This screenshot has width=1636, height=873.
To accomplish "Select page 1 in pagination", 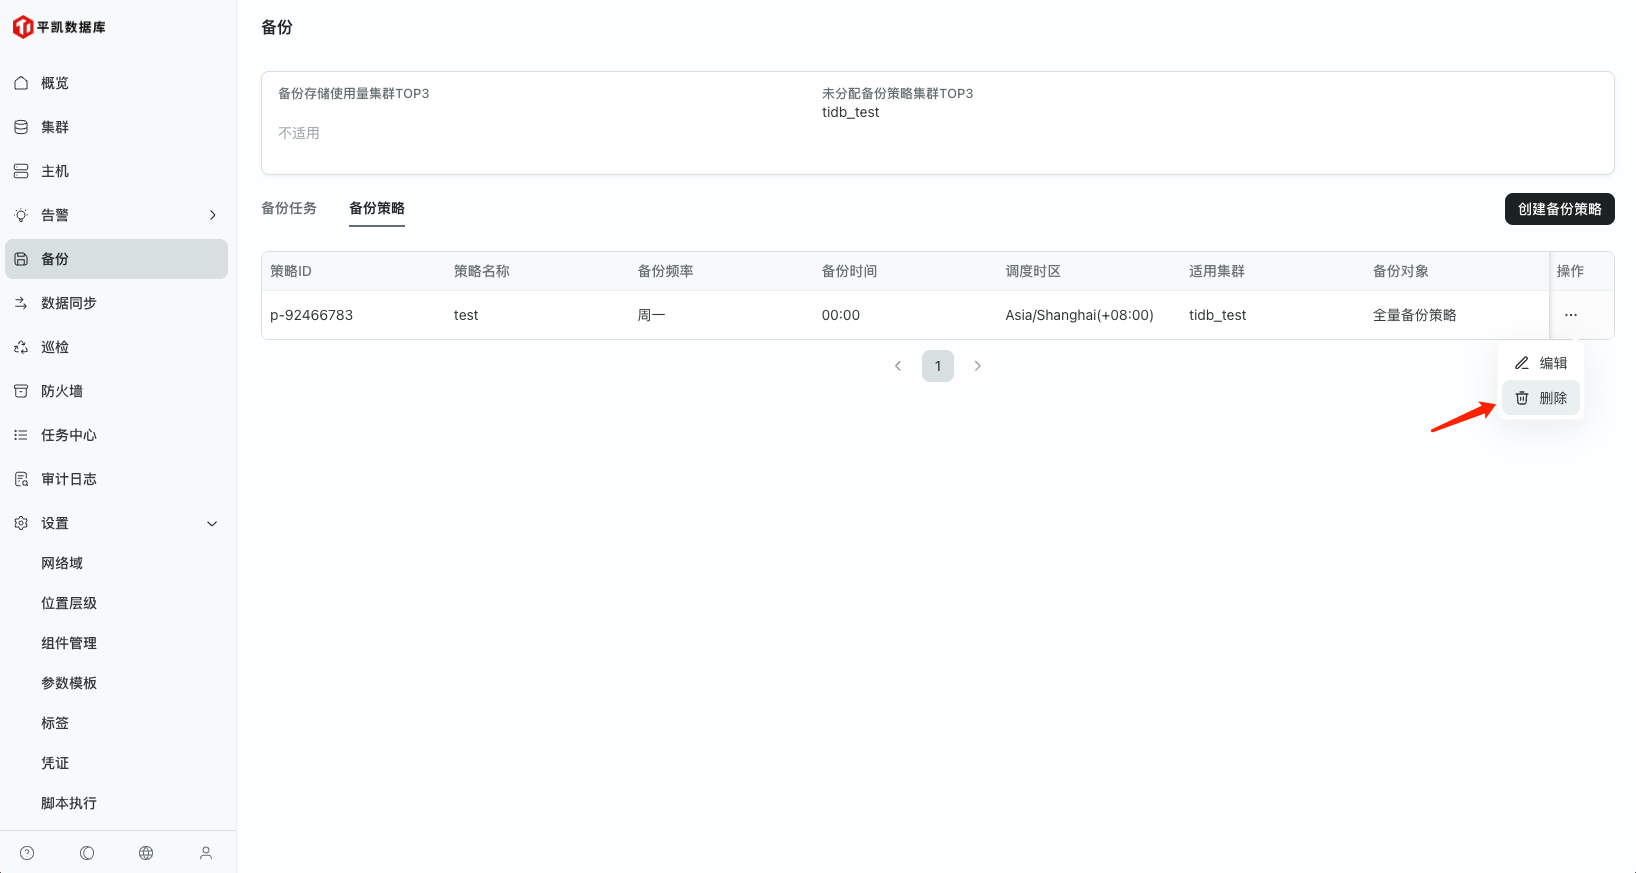I will pyautogui.click(x=937, y=366).
